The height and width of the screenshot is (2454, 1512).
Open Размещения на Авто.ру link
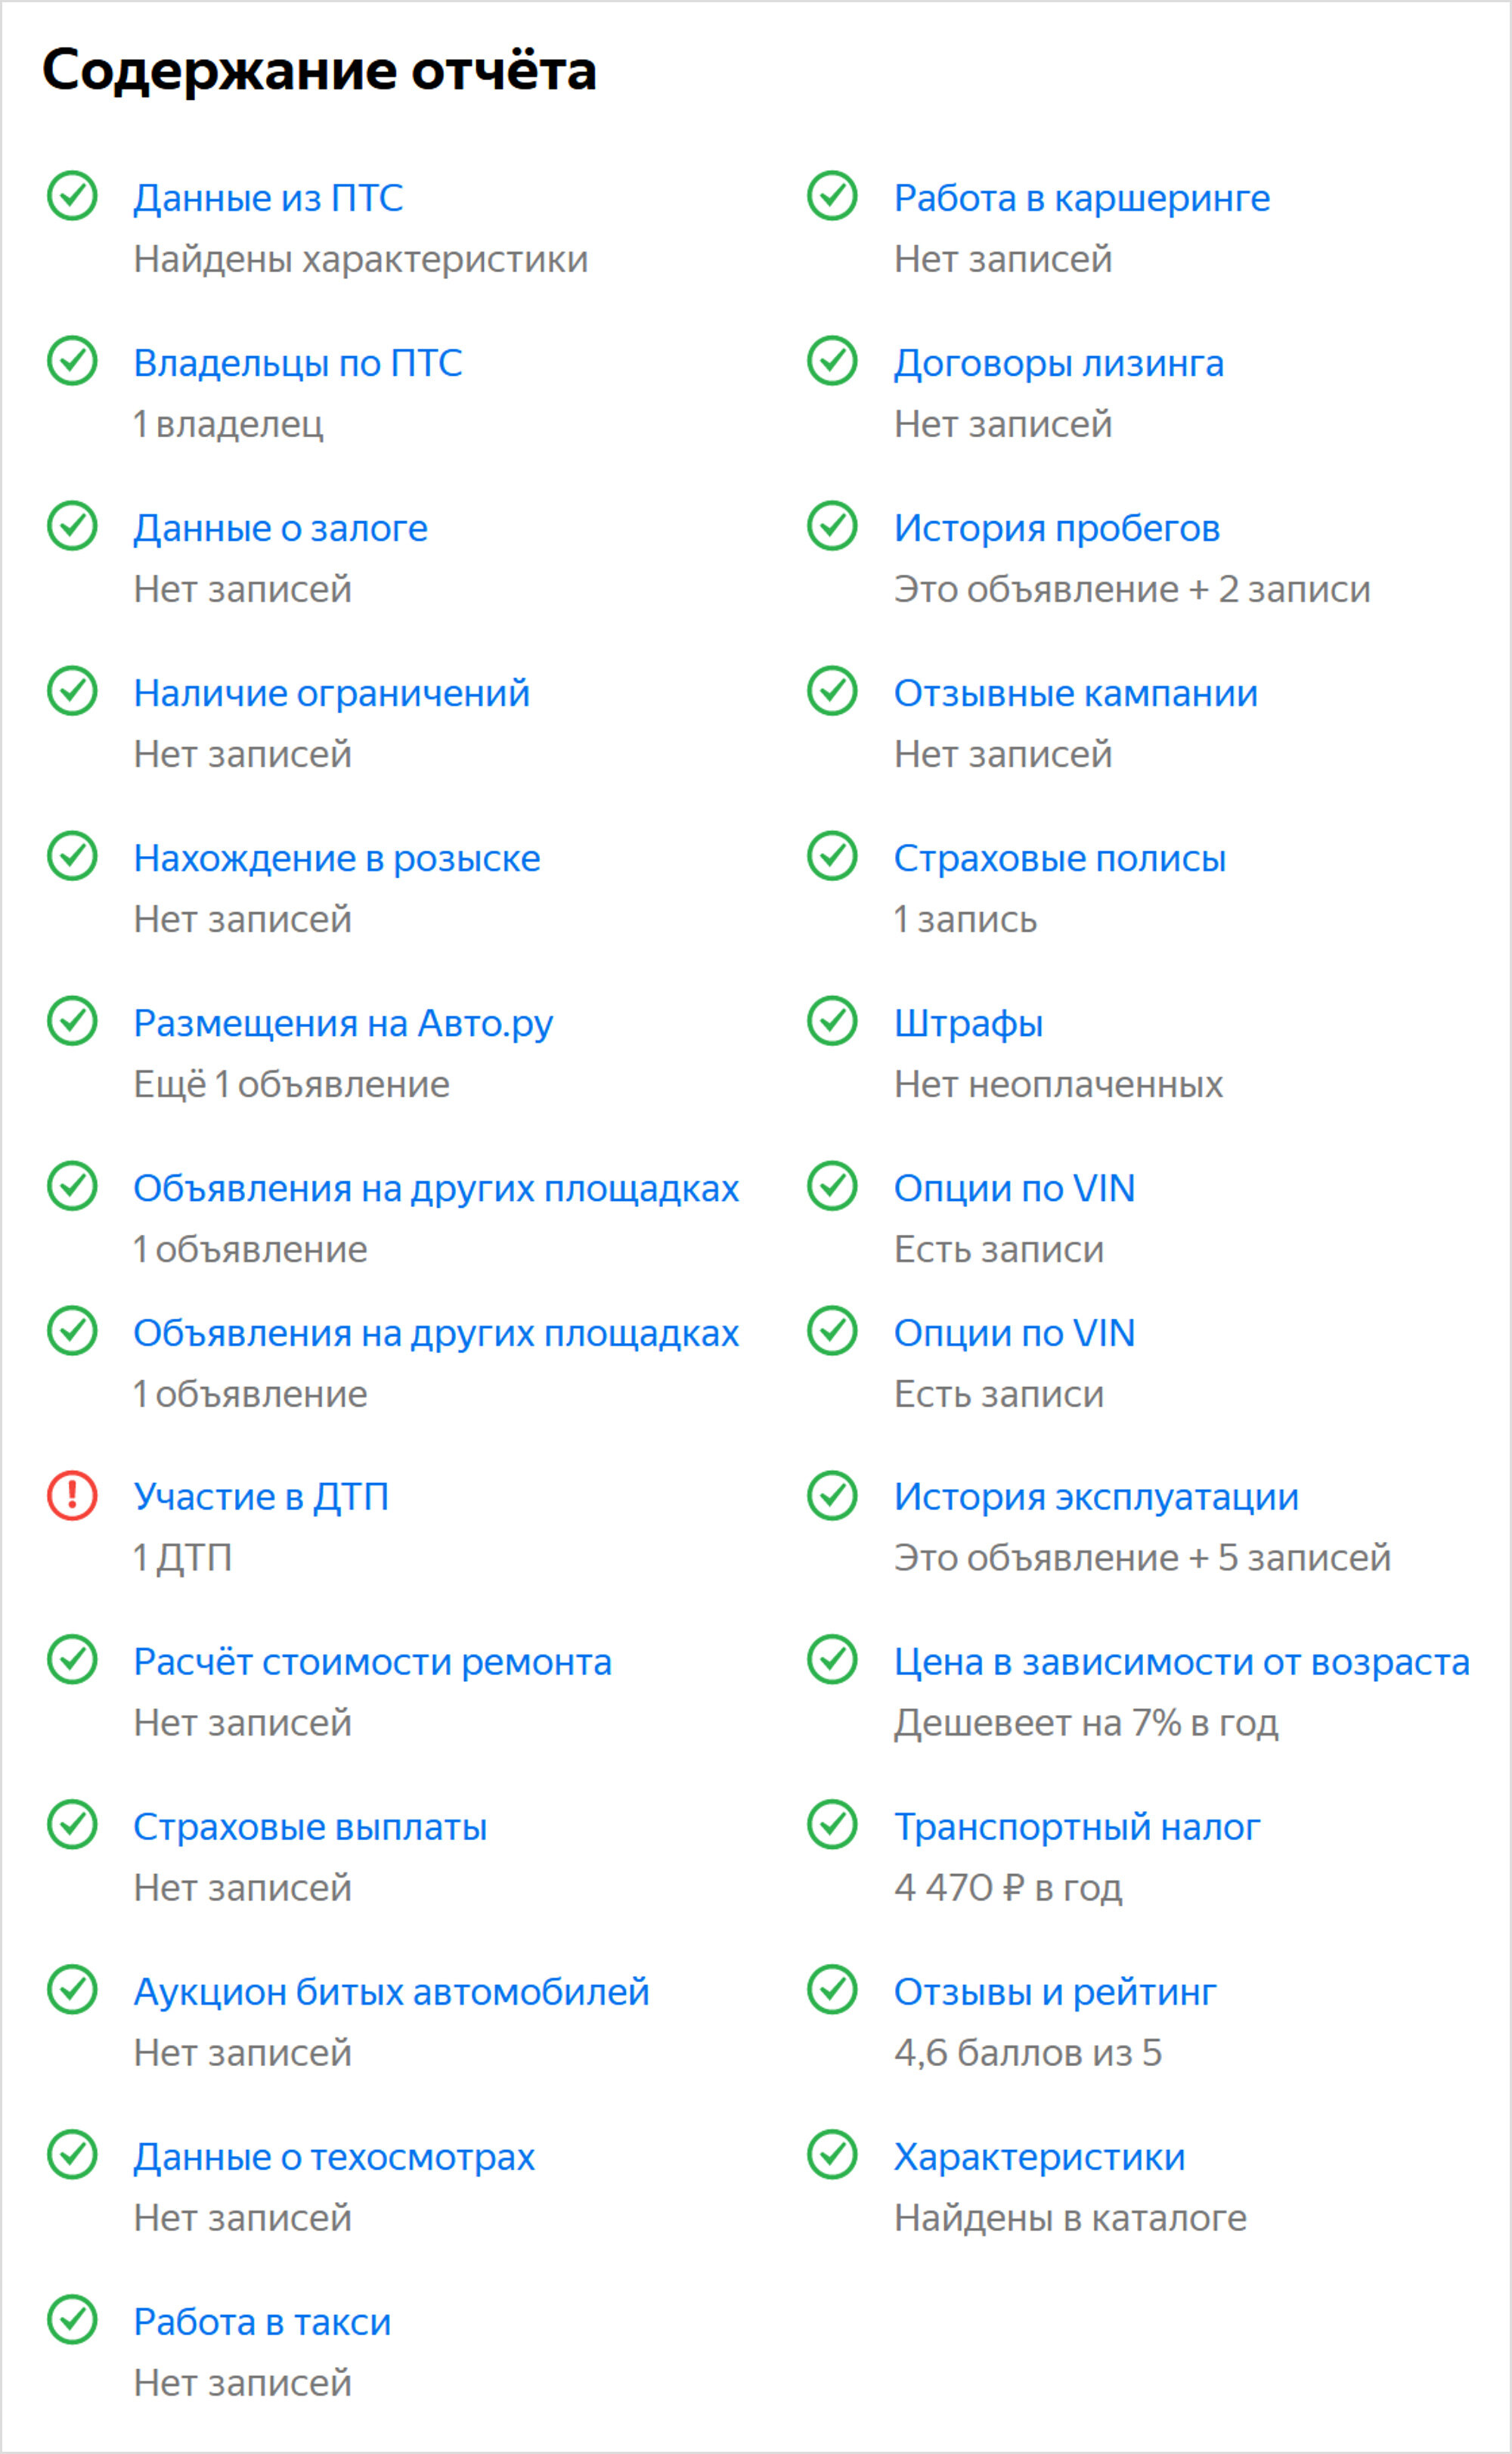(343, 1024)
